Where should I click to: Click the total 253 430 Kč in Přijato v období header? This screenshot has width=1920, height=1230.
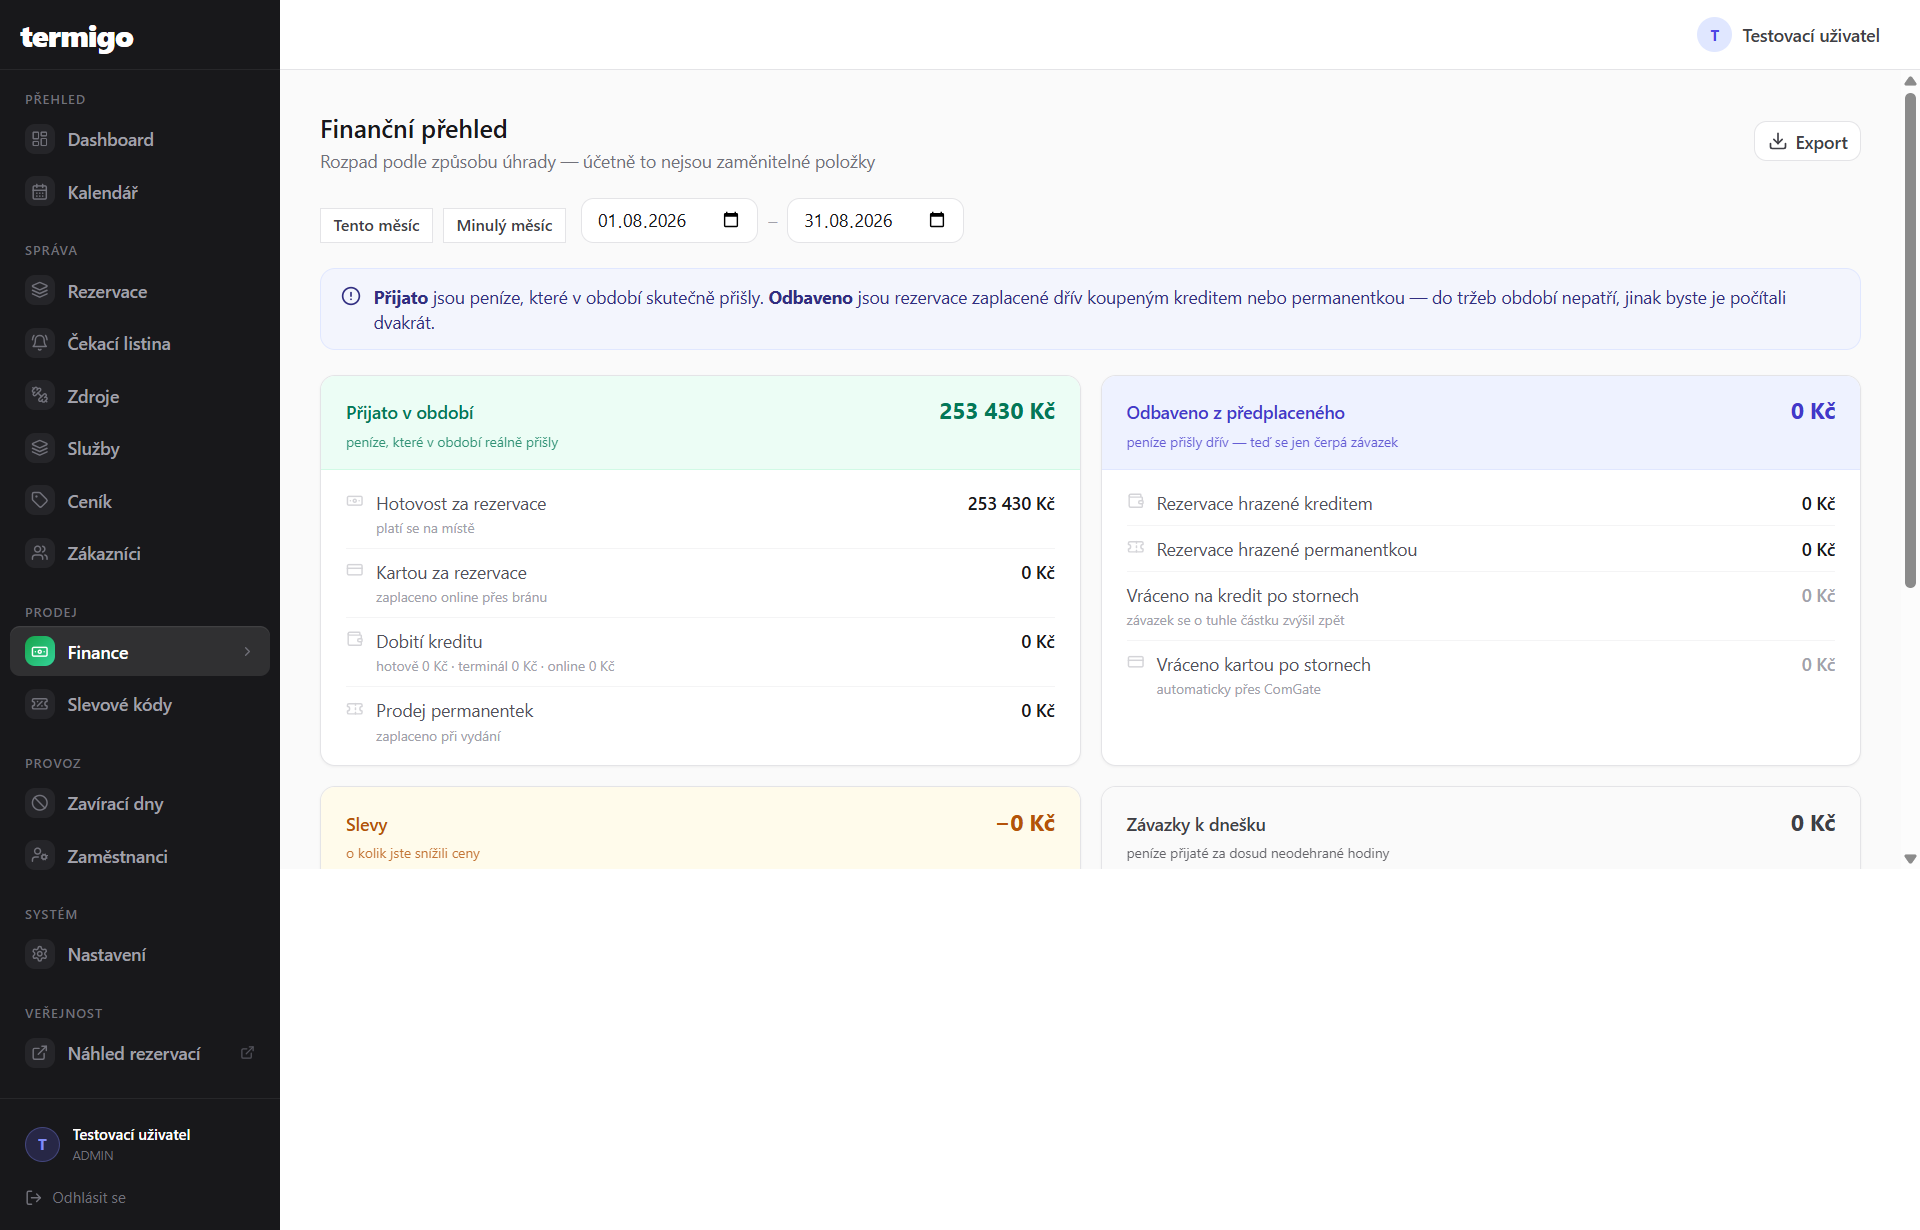[997, 411]
